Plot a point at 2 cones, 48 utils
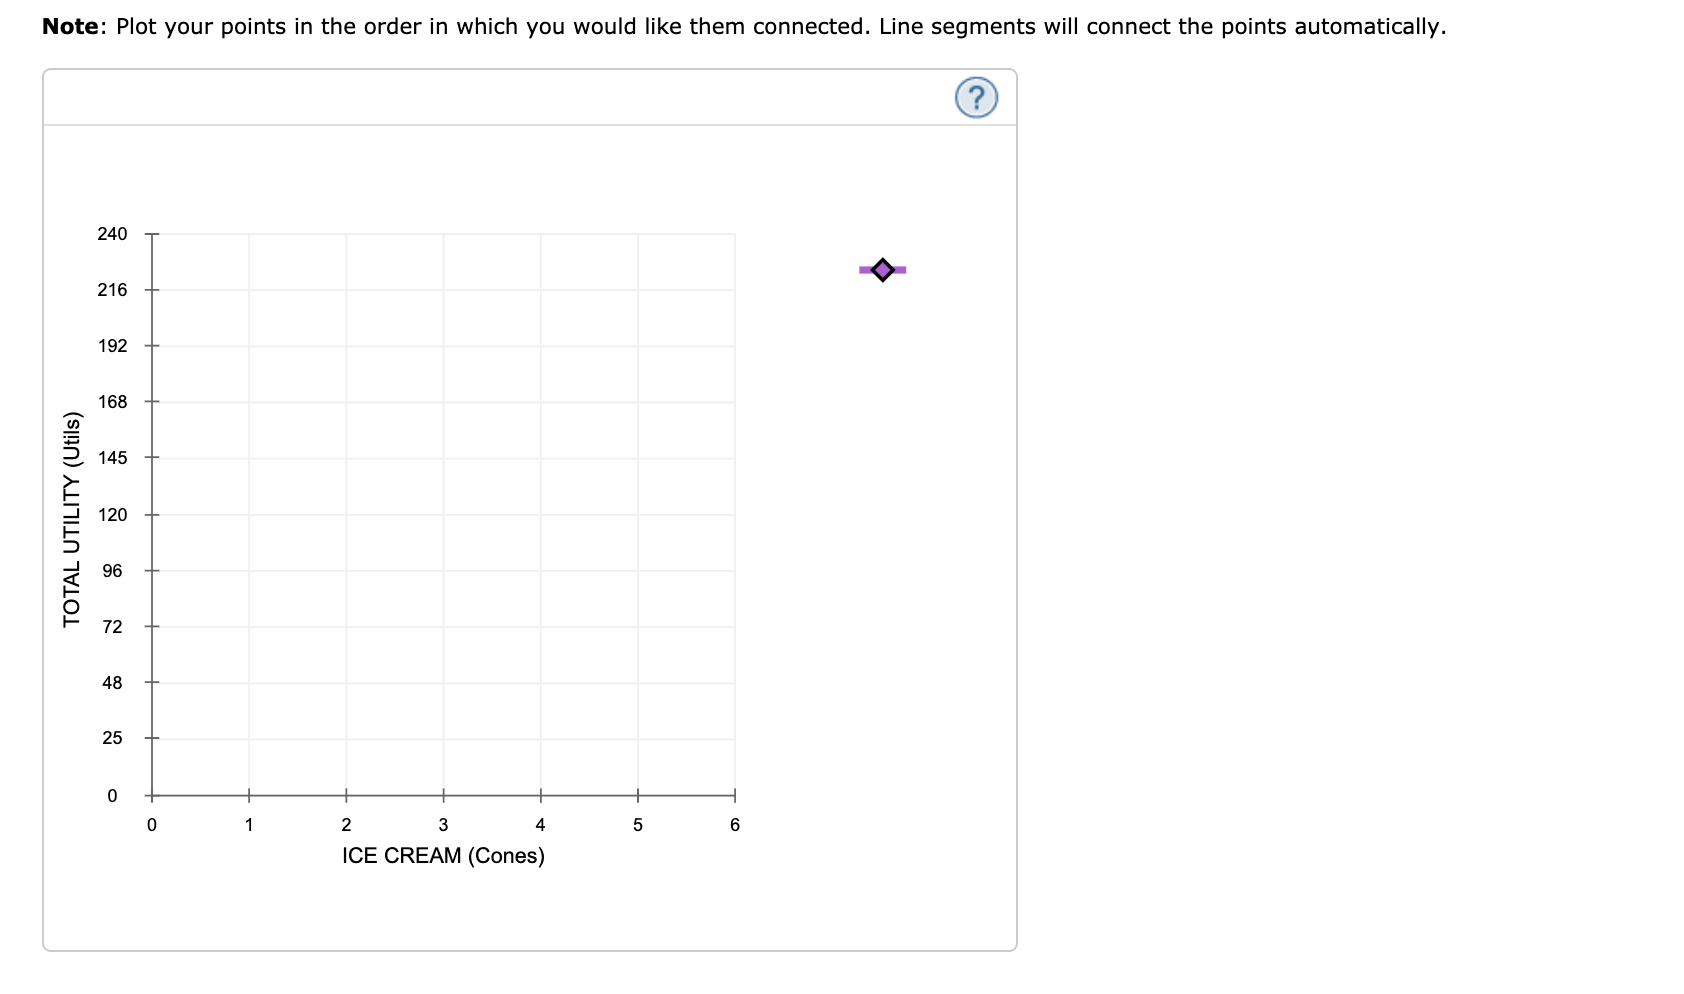The width and height of the screenshot is (1684, 994). click(346, 682)
